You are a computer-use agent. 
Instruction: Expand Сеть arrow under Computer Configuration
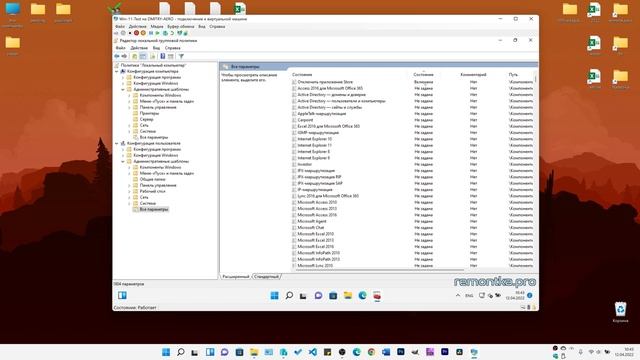(129, 125)
